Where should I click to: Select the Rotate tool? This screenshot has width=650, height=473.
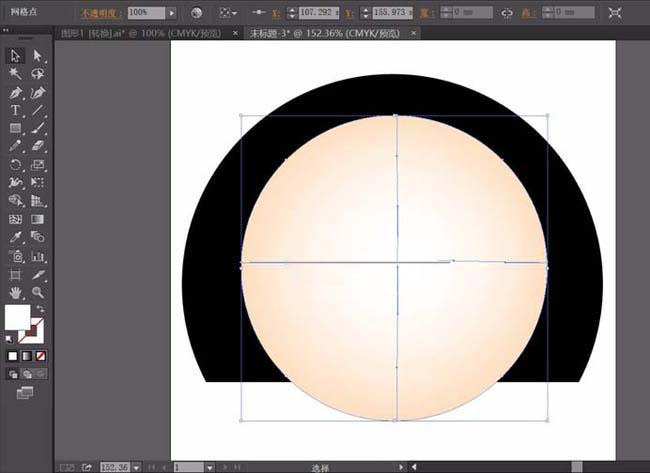(x=15, y=165)
